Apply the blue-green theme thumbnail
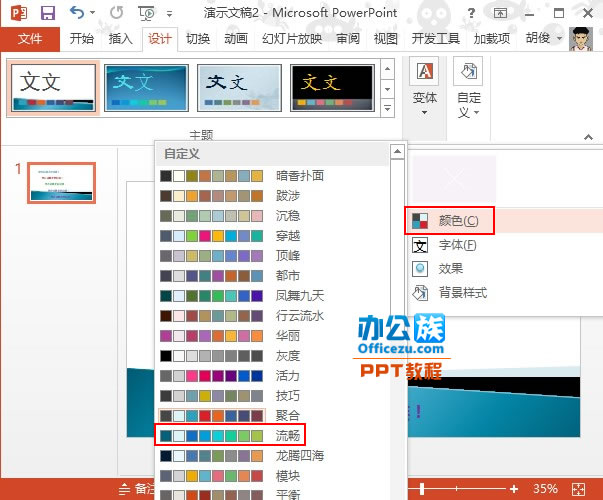The height and width of the screenshot is (500, 603). click(147, 88)
